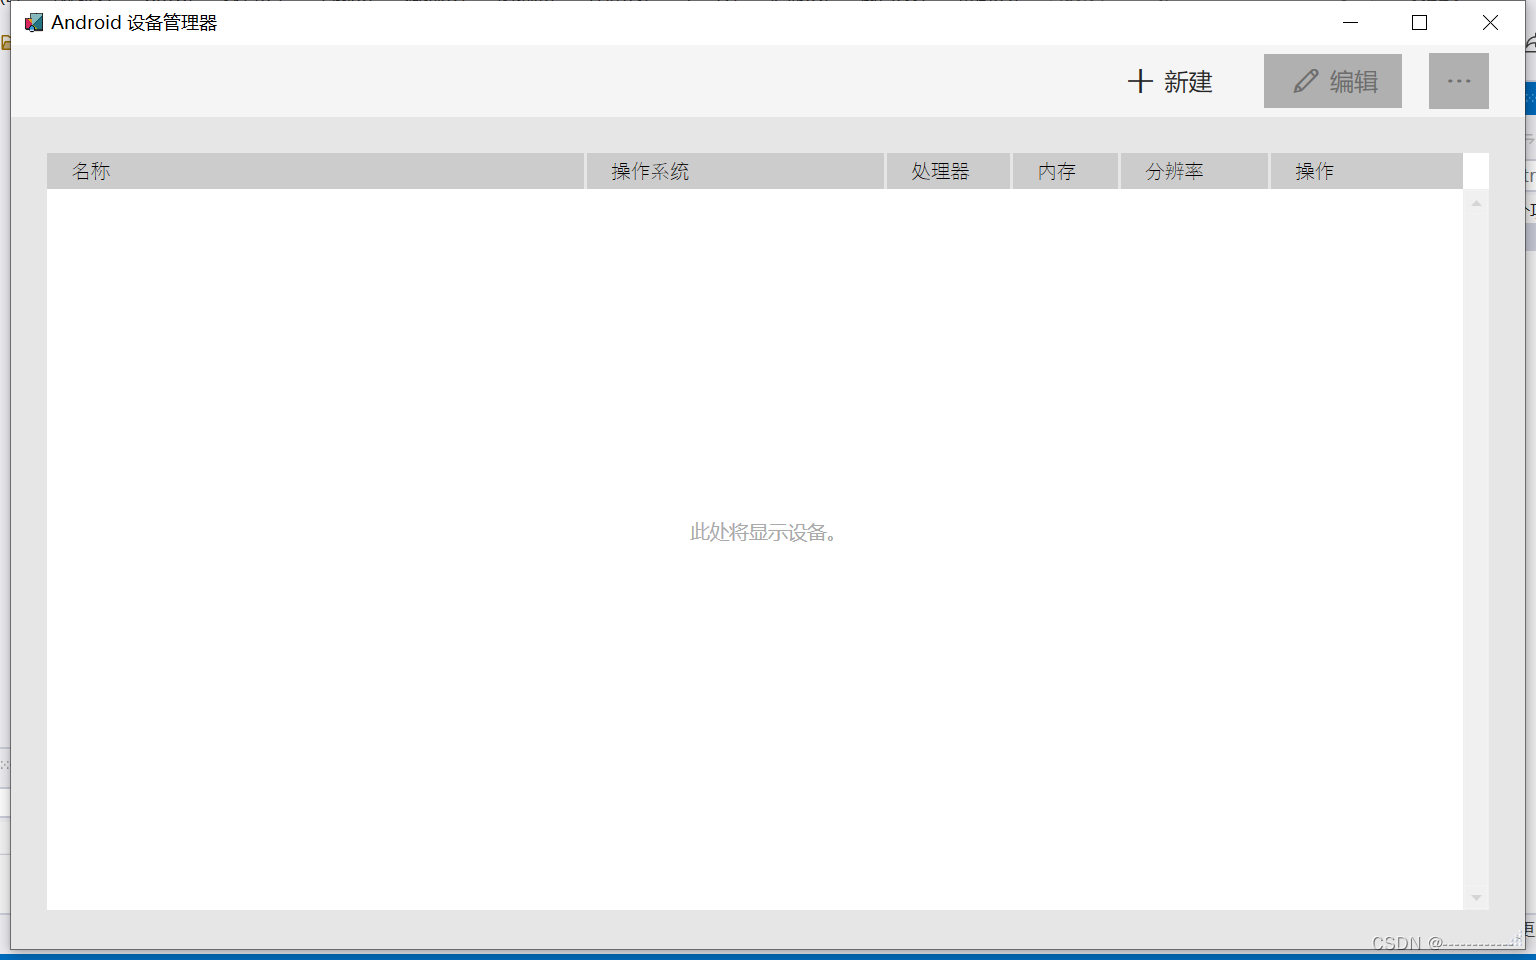Screen dimensions: 1536x960
Task: Click the scrollbar up arrow
Action: tap(1476, 203)
